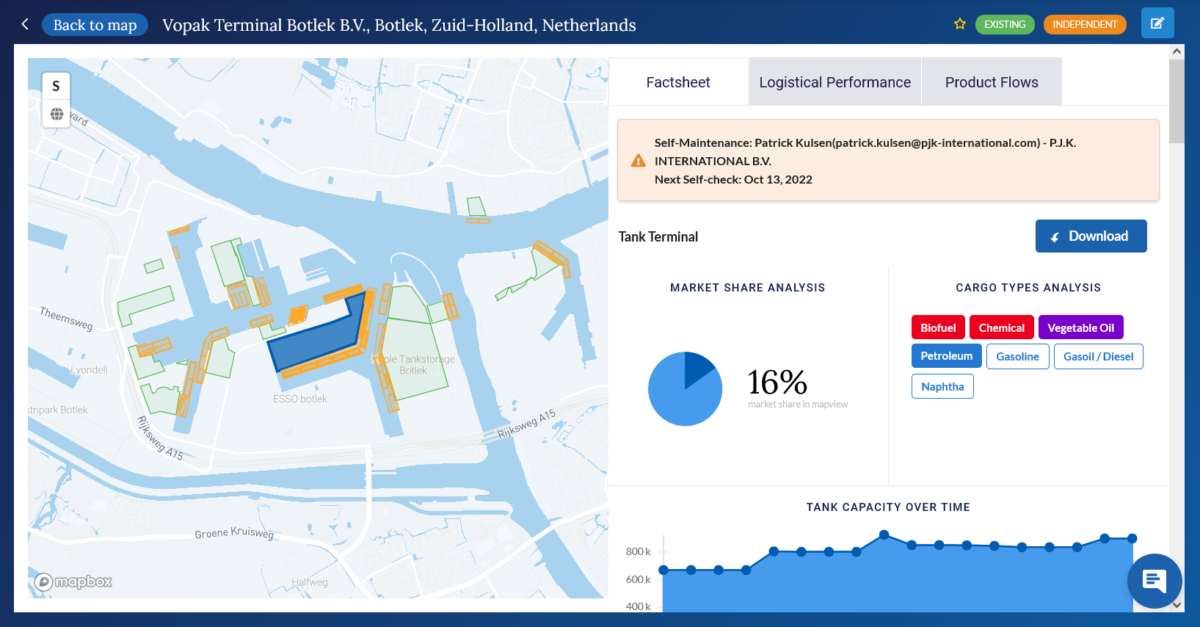Open the Factsheet tab
The height and width of the screenshot is (627, 1200).
click(x=678, y=82)
